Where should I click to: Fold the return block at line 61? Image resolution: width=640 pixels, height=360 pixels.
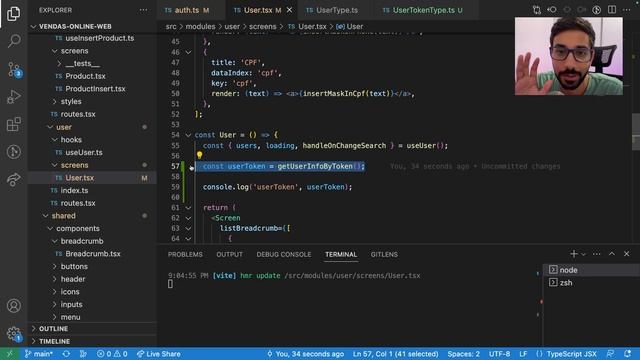pos(188,207)
